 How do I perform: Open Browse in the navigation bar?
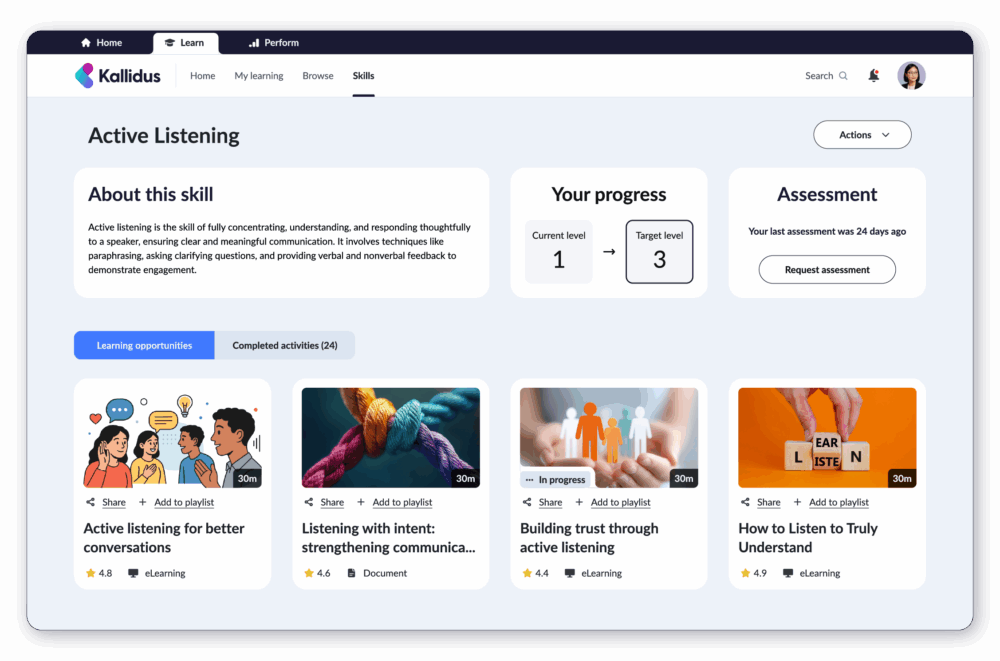click(x=318, y=76)
